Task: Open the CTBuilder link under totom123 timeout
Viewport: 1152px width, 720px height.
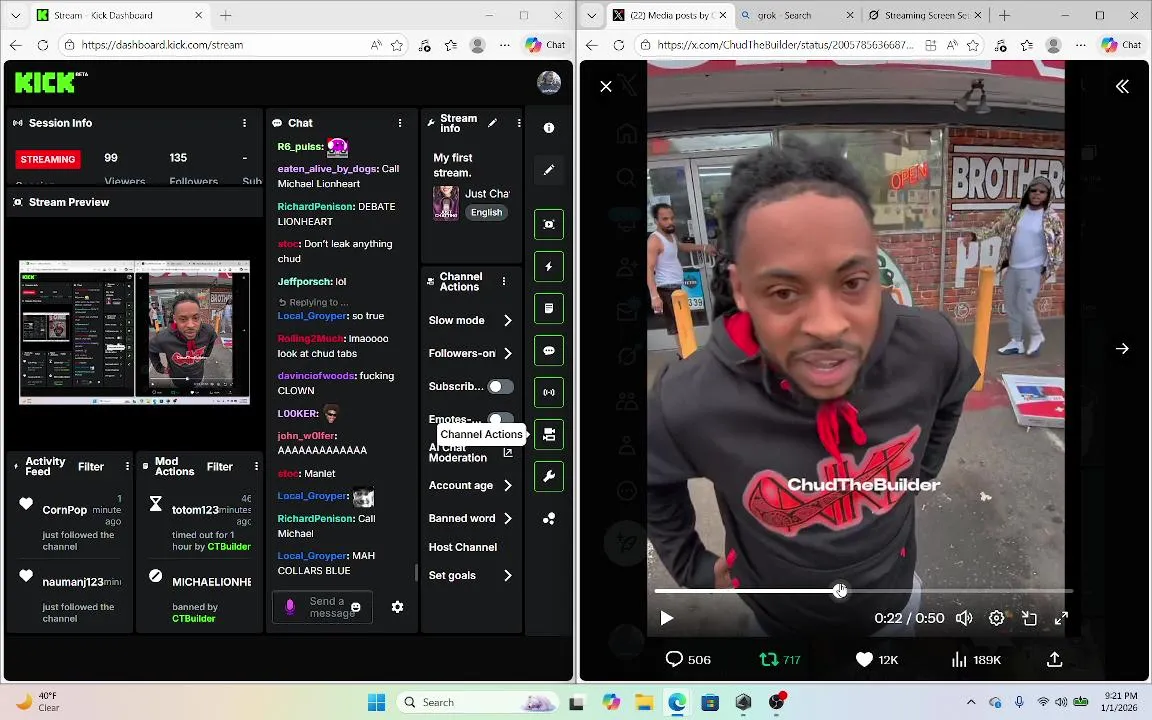Action: [x=229, y=547]
